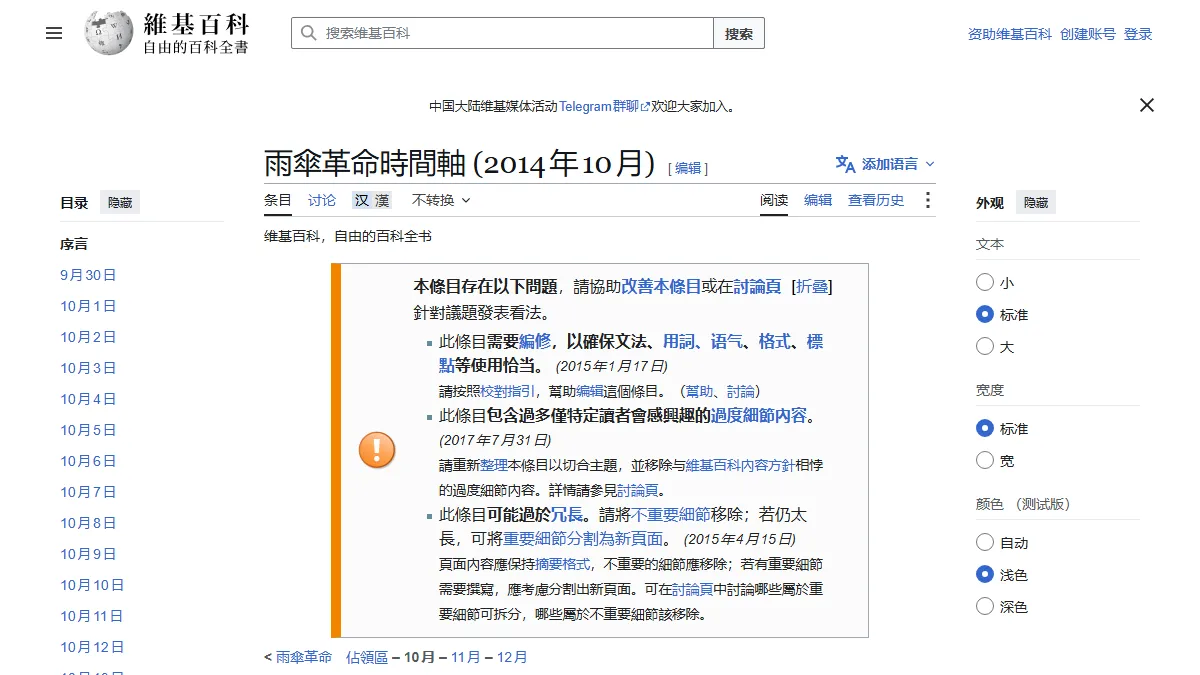The image size is (1200, 675).
Task: Dismiss the Telegram banner notice
Action: (x=1147, y=105)
